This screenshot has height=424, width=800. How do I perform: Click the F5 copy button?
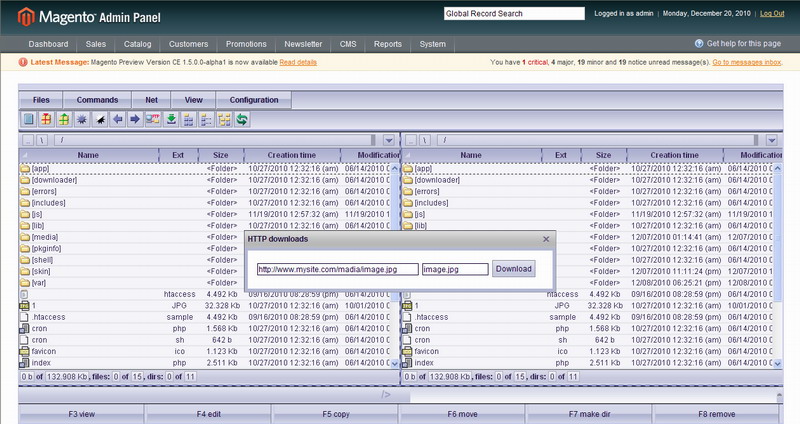(336, 414)
